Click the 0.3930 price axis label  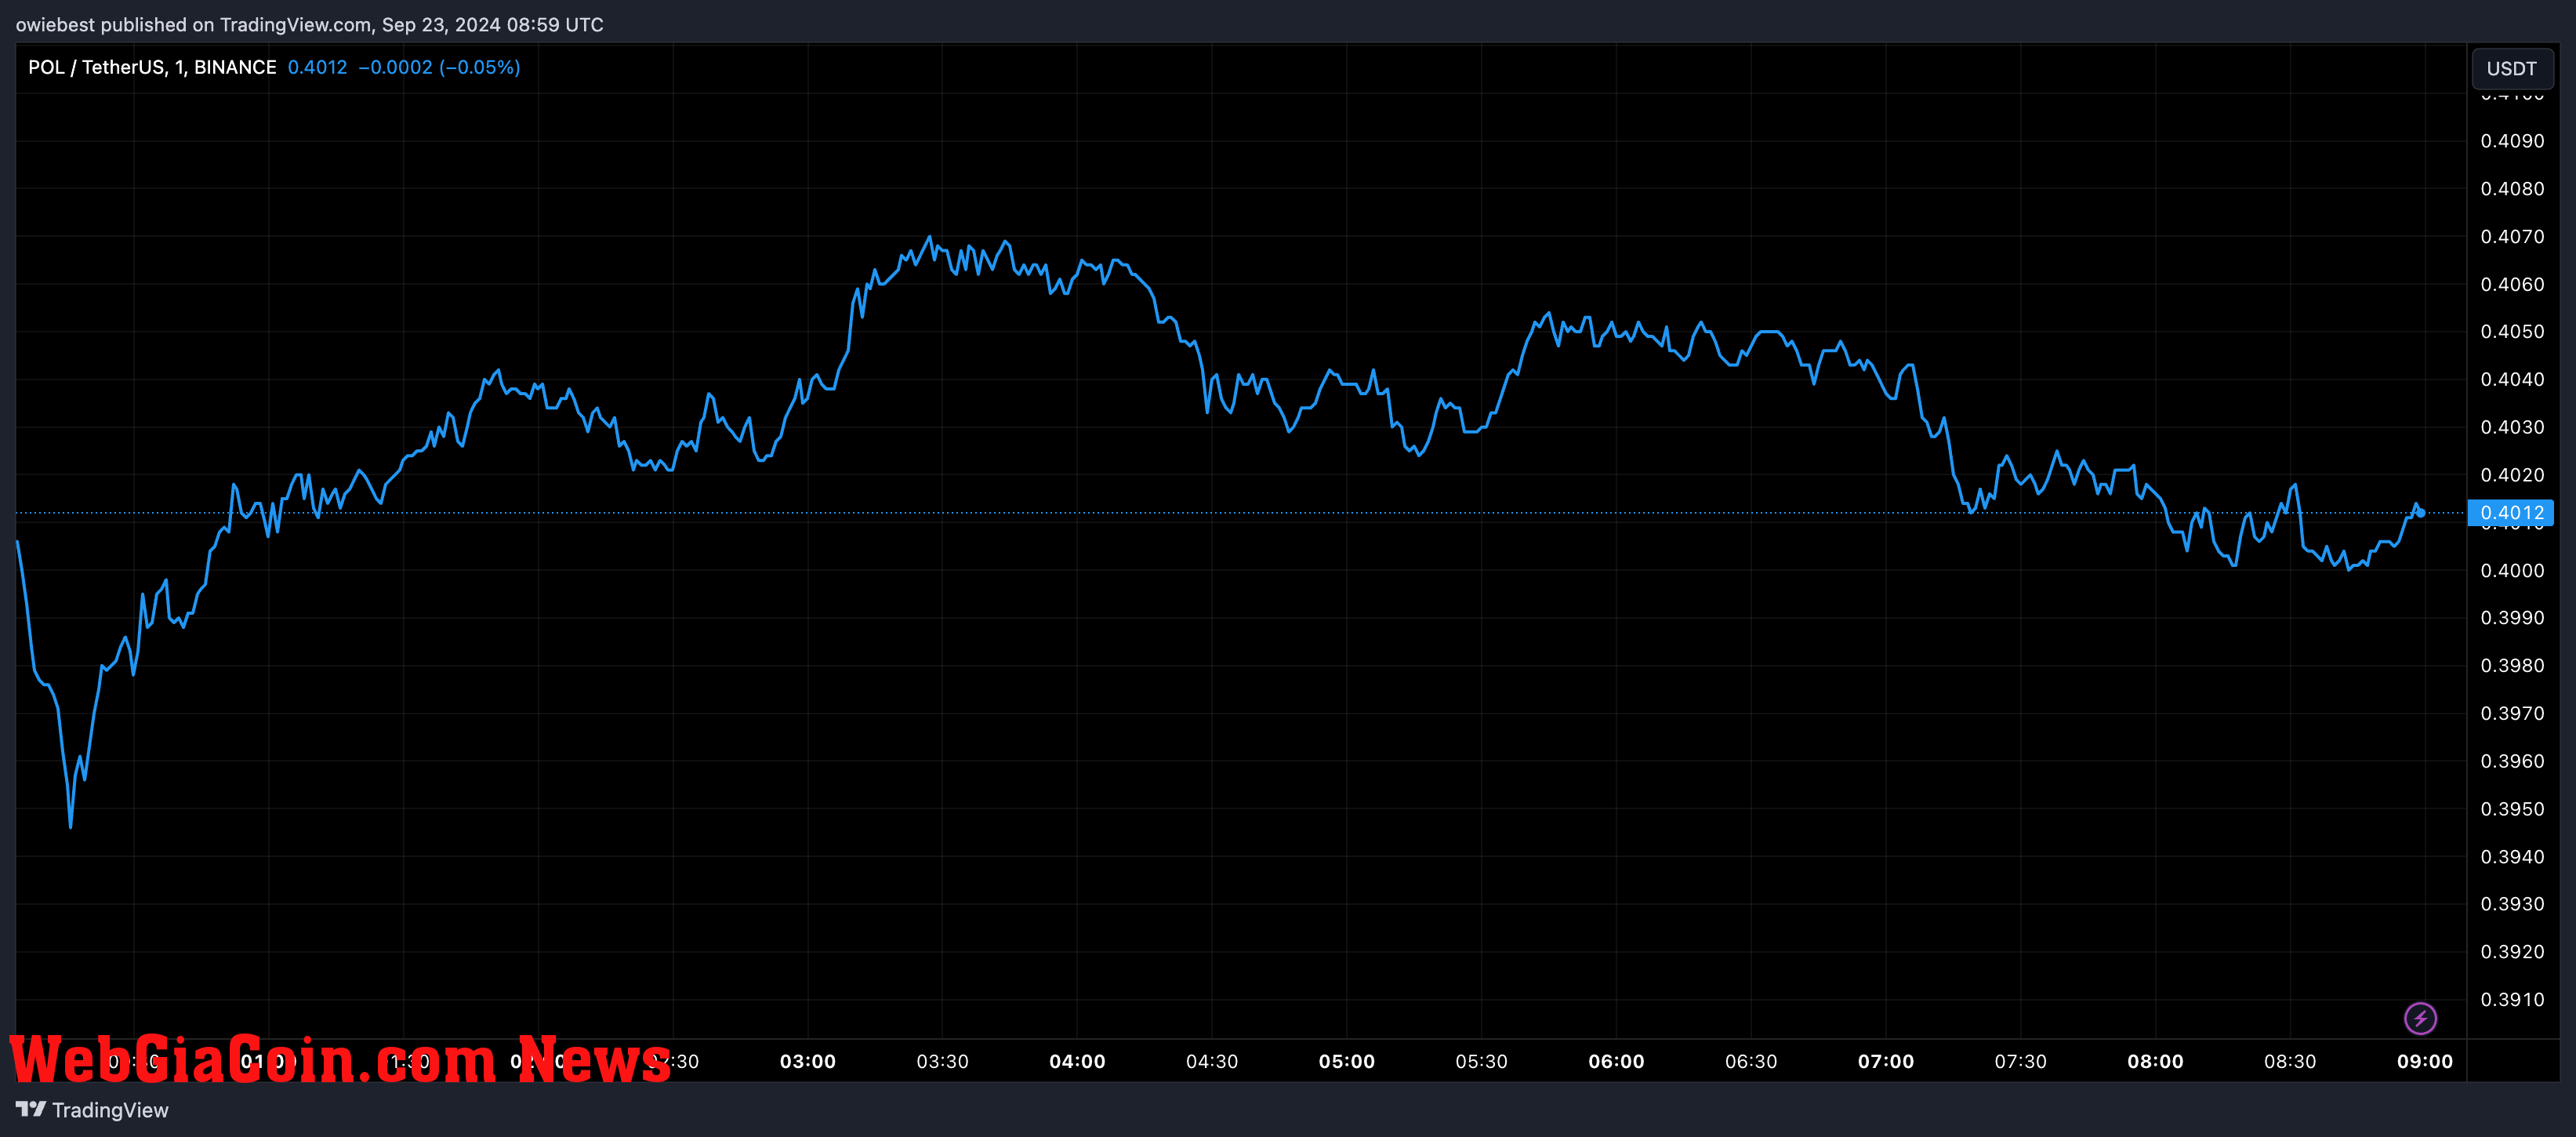coord(2512,904)
